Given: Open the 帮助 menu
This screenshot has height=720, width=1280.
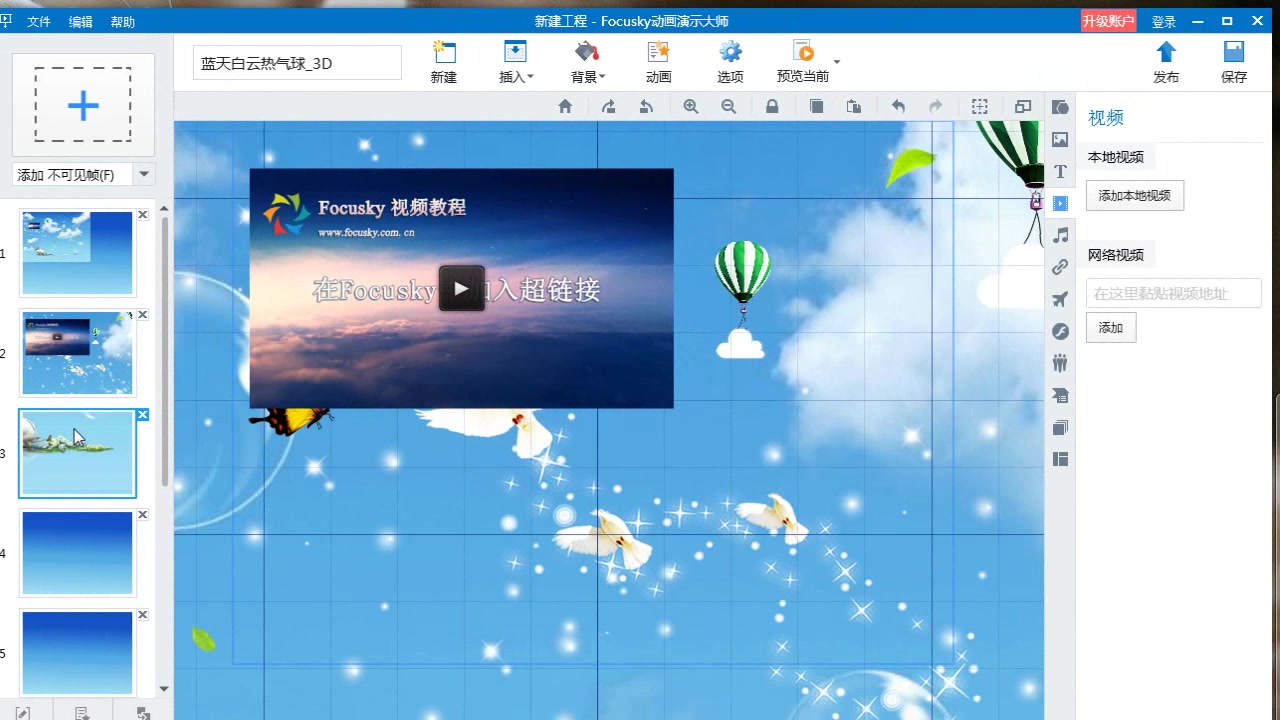Looking at the screenshot, I should tap(123, 21).
